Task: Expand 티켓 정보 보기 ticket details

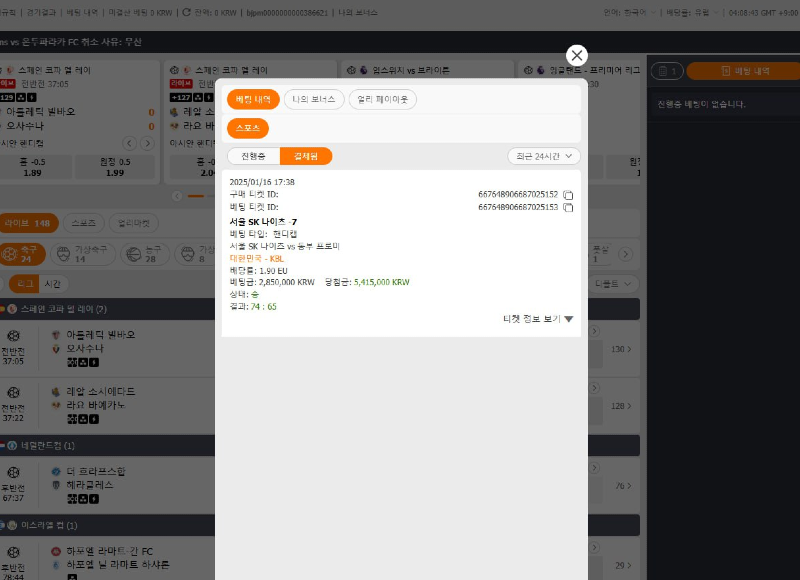Action: pyautogui.click(x=538, y=319)
